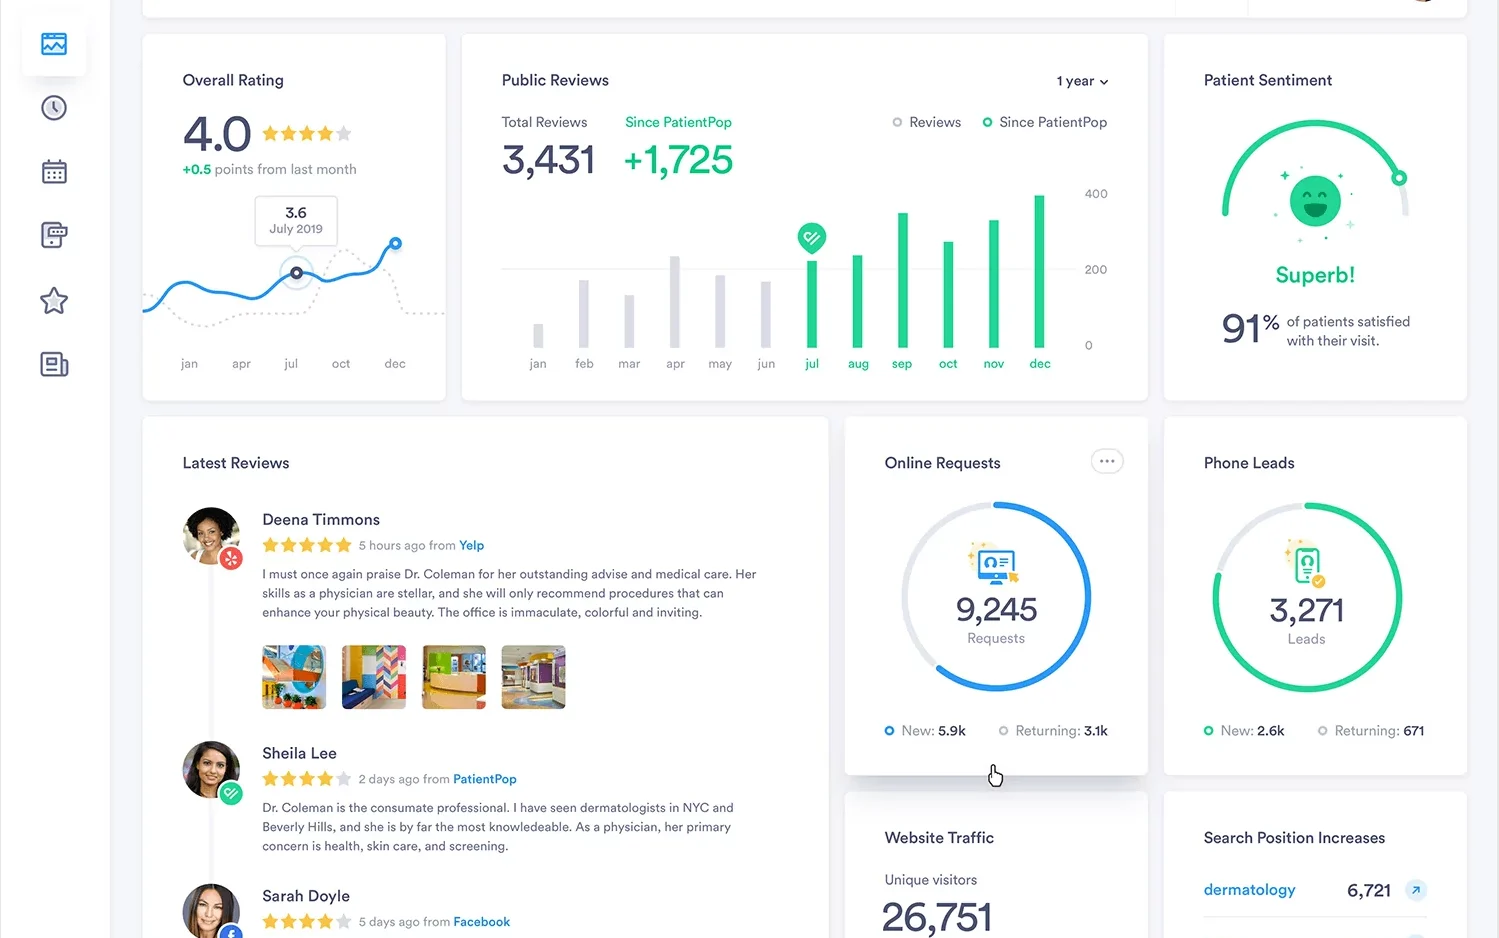Open the calendar icon in sidebar

pyautogui.click(x=54, y=172)
